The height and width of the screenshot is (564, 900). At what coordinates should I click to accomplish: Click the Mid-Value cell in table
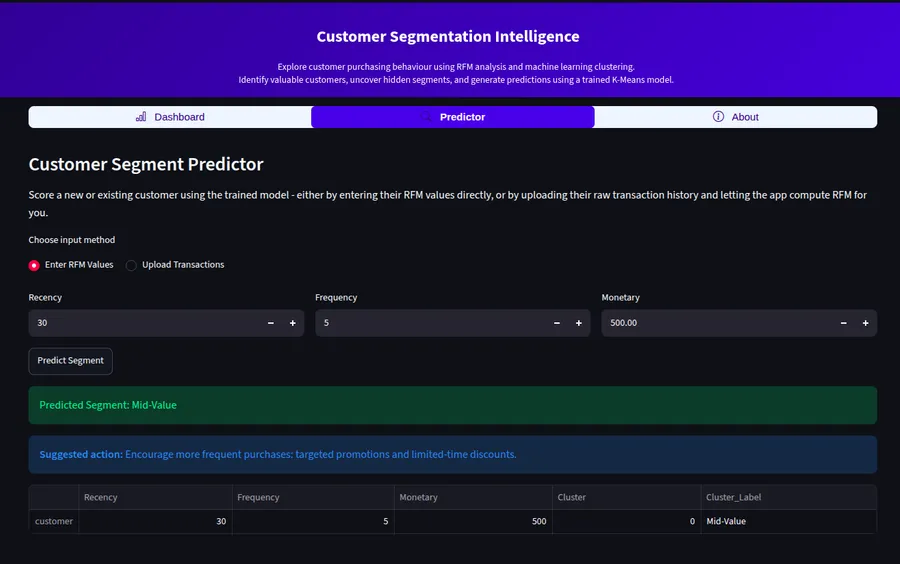coord(789,522)
